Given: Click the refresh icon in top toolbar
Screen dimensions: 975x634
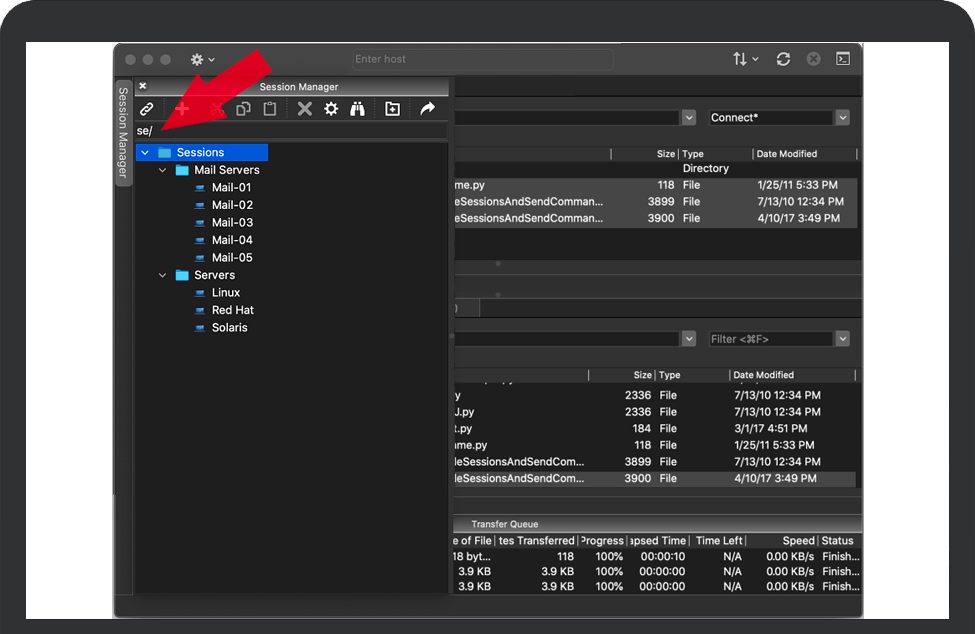Looking at the screenshot, I should pyautogui.click(x=783, y=59).
